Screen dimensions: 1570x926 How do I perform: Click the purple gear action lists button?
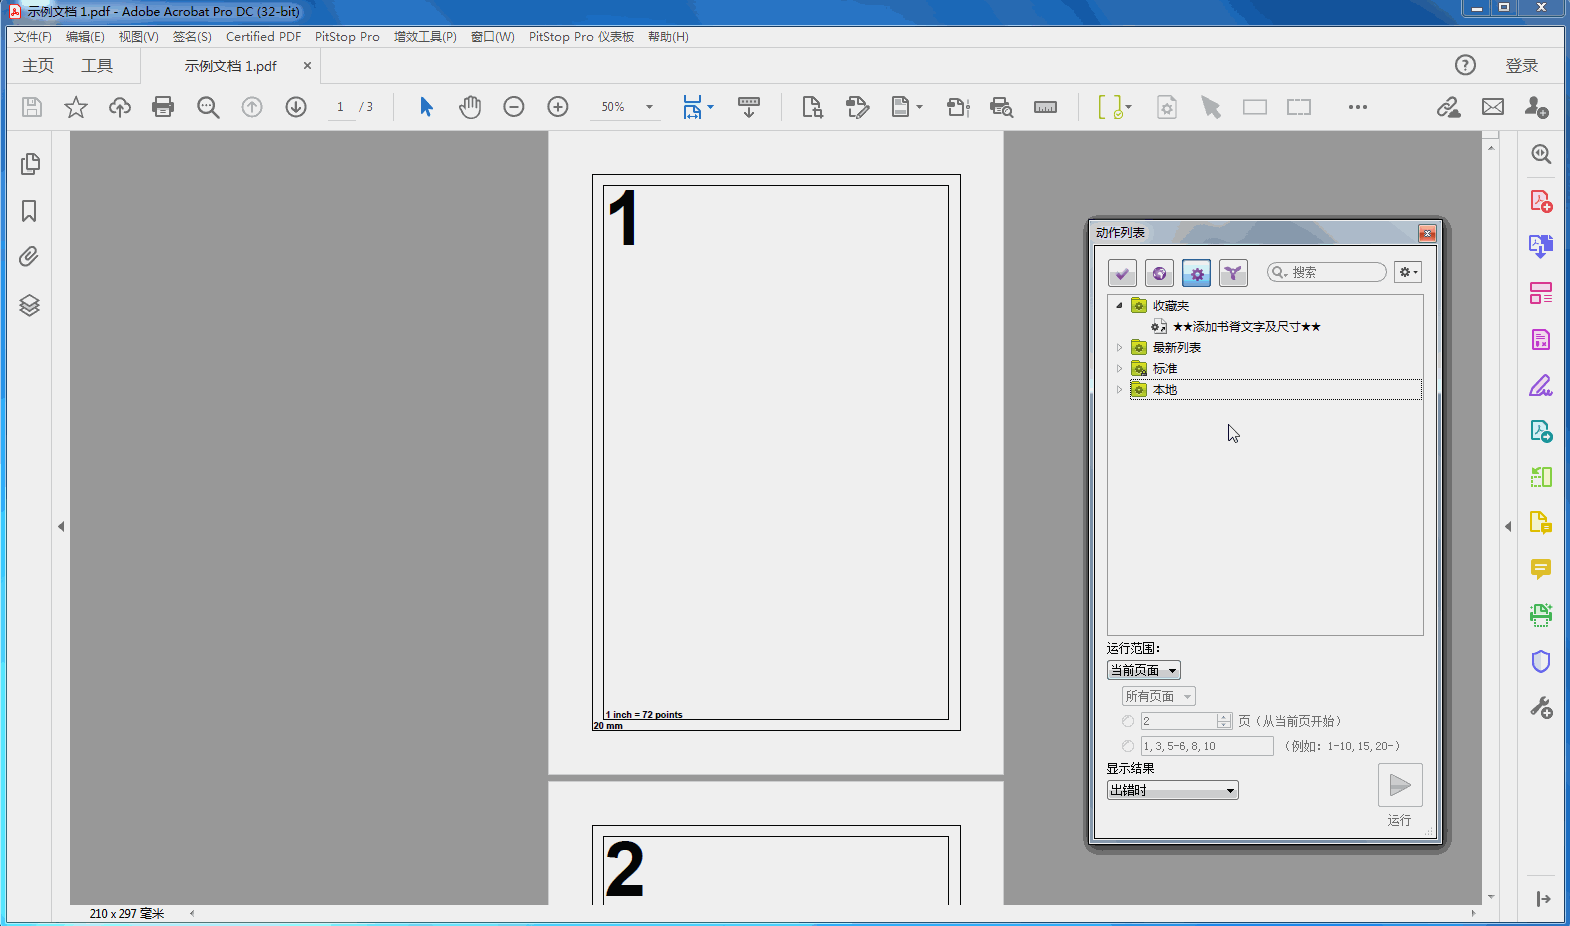point(1196,273)
